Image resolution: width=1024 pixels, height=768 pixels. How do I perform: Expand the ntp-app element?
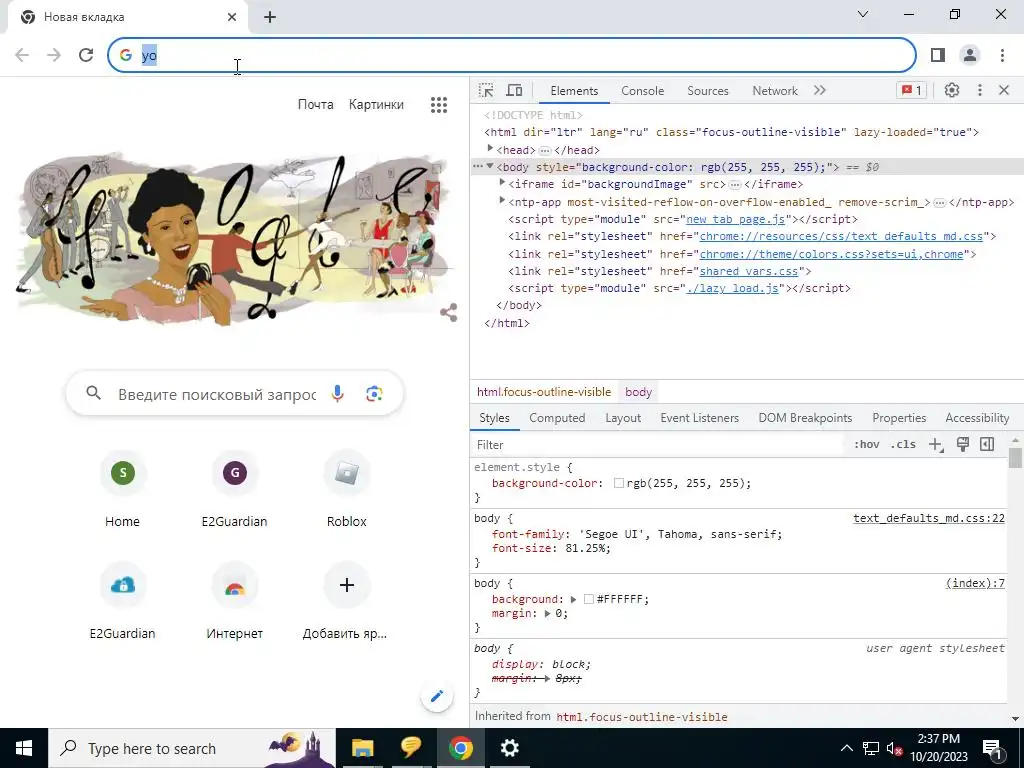click(x=502, y=200)
